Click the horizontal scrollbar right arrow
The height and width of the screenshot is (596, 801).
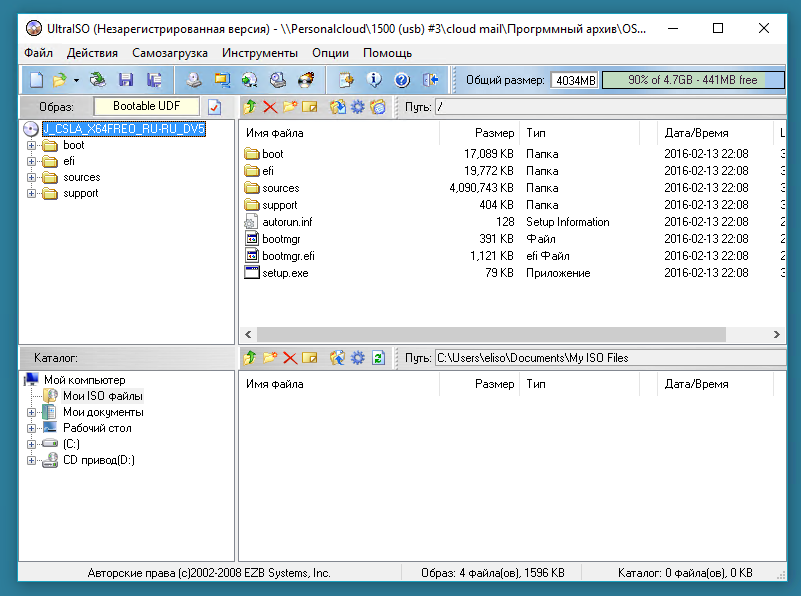[x=776, y=335]
